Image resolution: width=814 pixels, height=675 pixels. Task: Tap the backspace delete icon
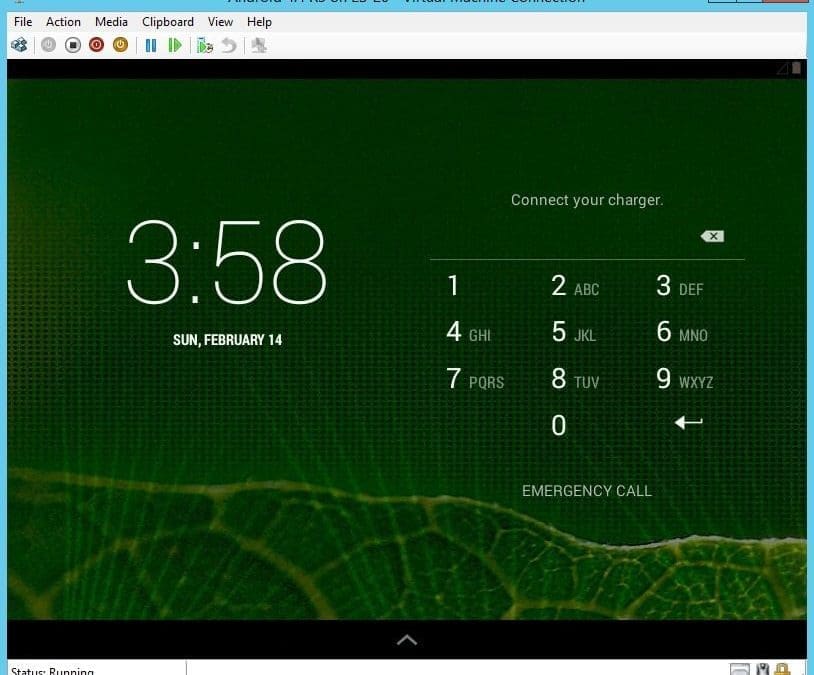coord(712,236)
